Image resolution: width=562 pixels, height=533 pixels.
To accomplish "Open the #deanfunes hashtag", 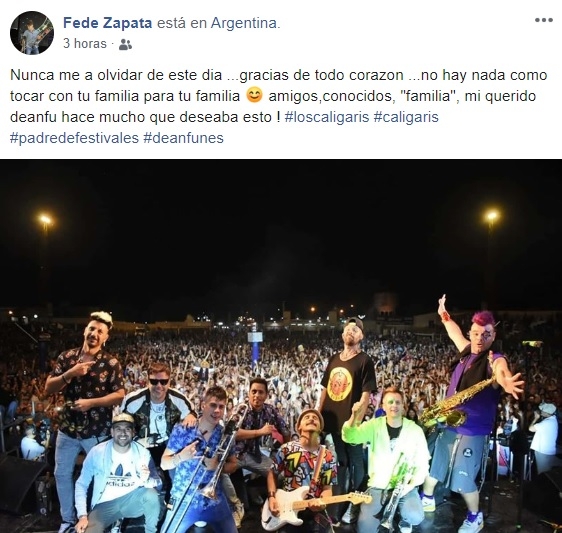I will pos(183,138).
